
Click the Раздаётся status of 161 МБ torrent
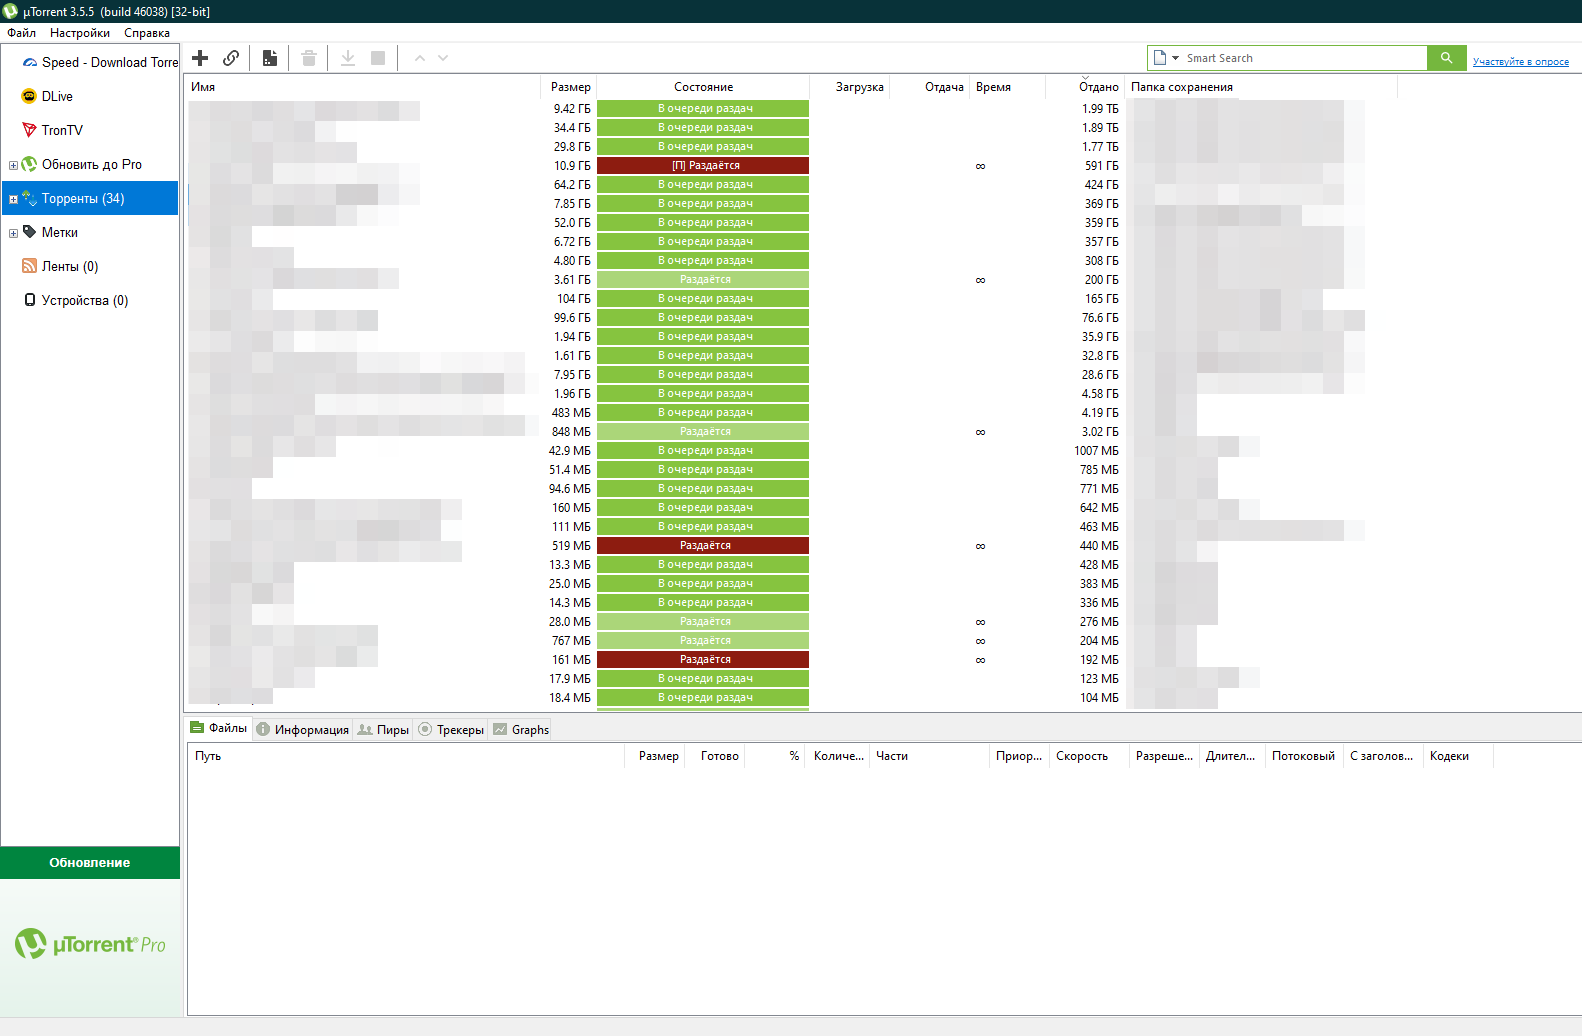[x=703, y=659]
